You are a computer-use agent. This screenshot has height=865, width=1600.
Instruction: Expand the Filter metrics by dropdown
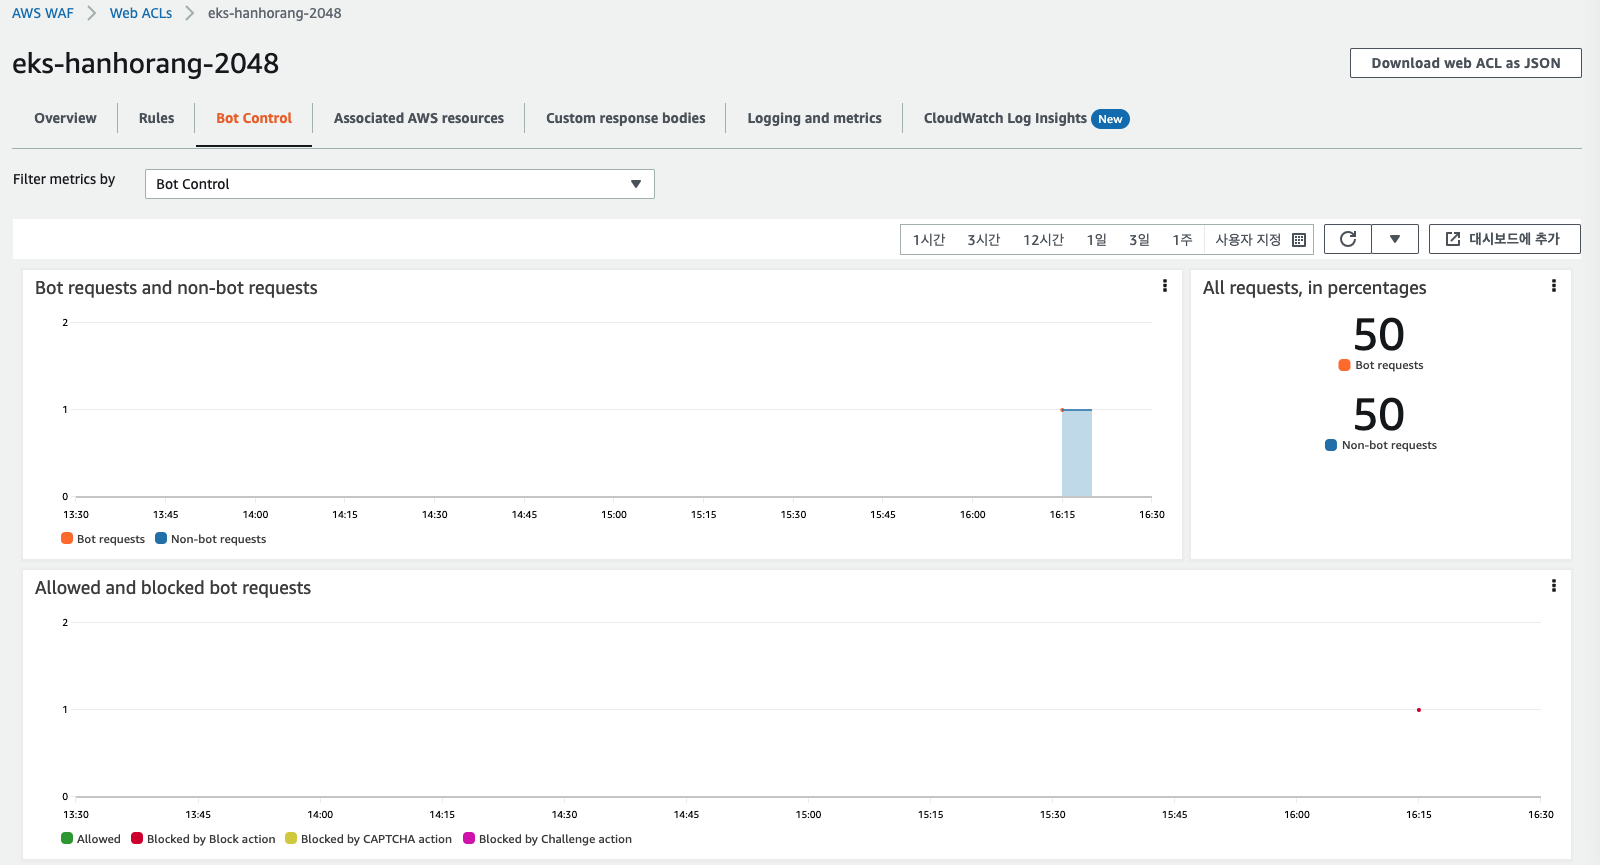coord(400,184)
